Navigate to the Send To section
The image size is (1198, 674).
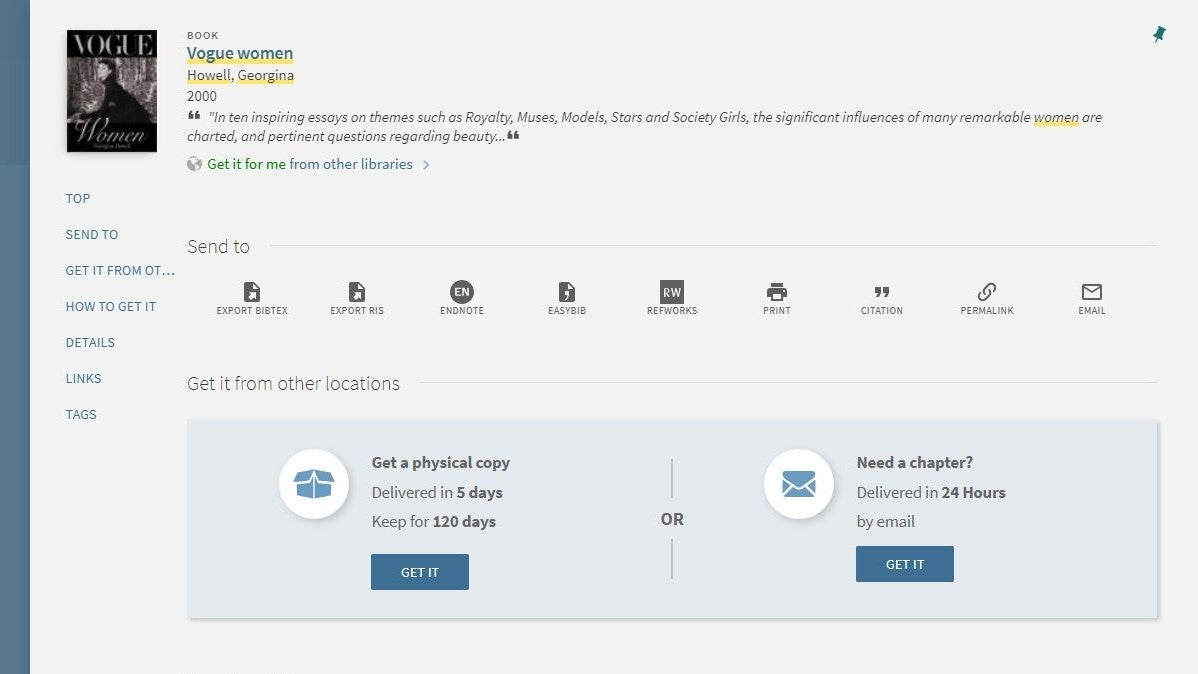pyautogui.click(x=92, y=234)
